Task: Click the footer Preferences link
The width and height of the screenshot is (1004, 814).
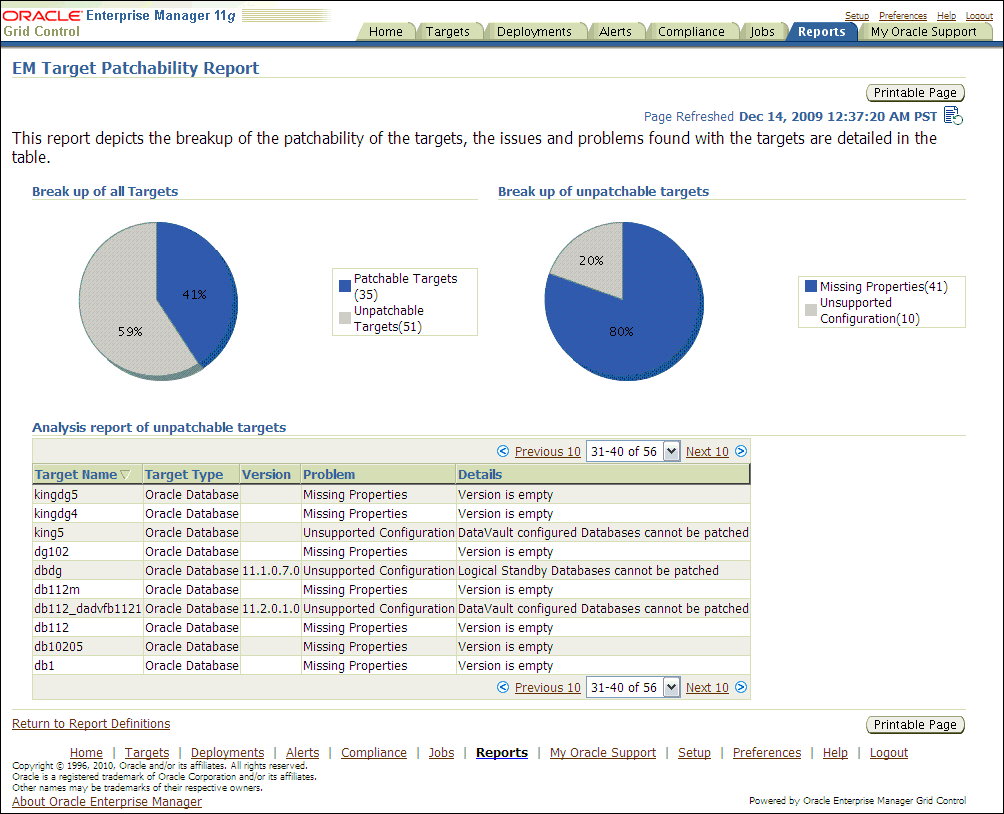Action: [766, 753]
